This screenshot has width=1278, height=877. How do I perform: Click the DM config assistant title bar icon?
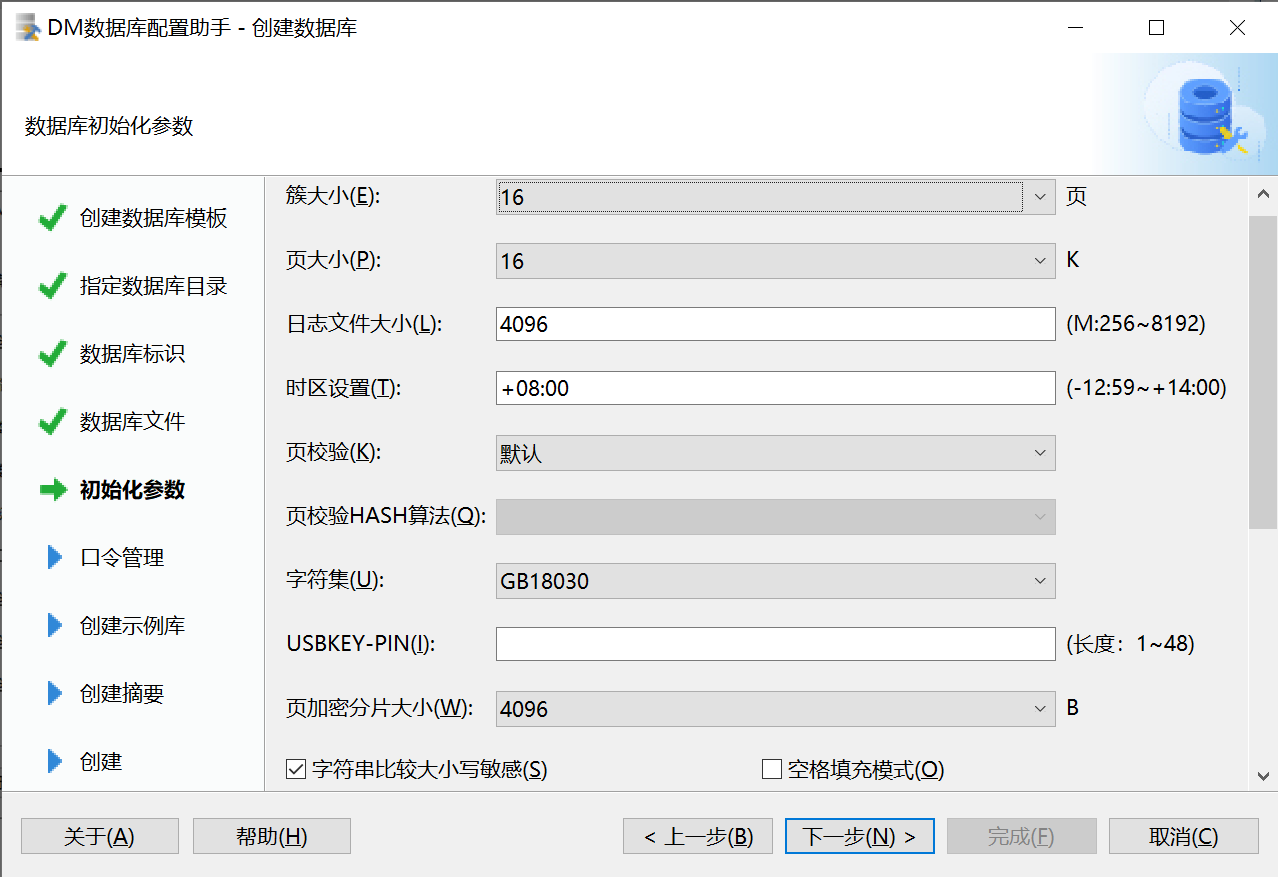point(28,28)
